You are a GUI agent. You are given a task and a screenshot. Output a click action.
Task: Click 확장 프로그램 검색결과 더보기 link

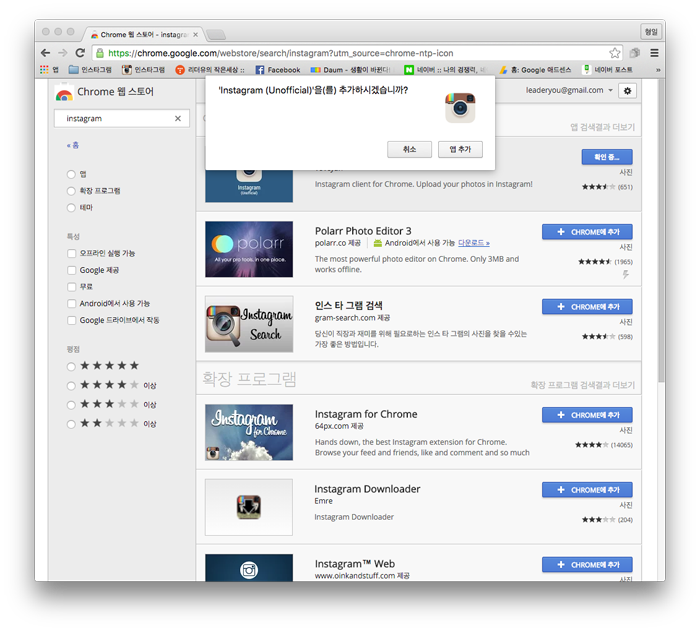(583, 385)
